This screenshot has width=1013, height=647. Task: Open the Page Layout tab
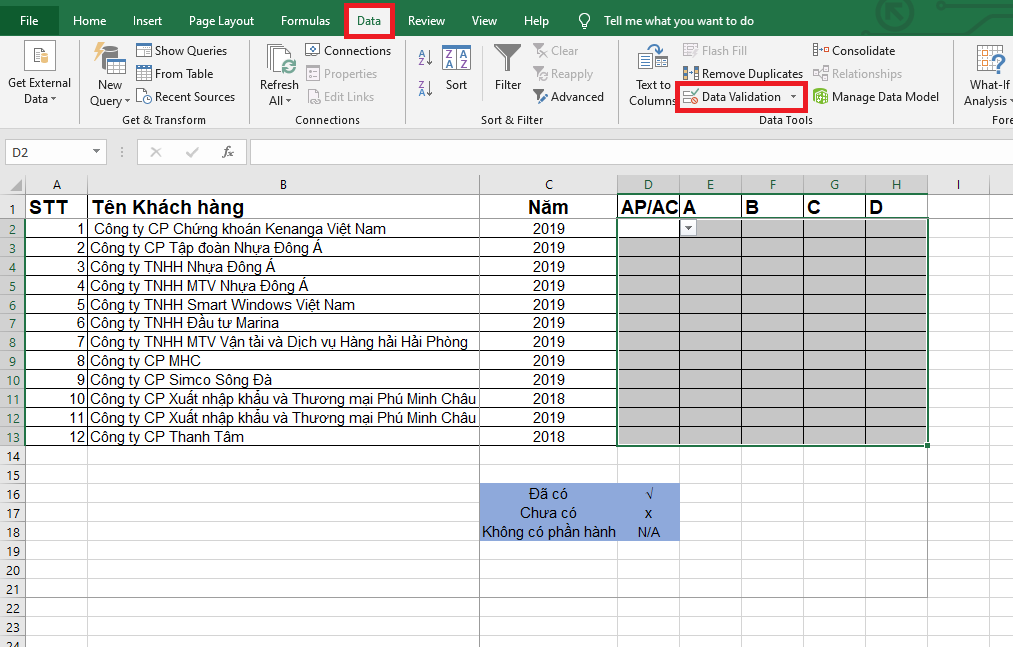click(x=221, y=21)
